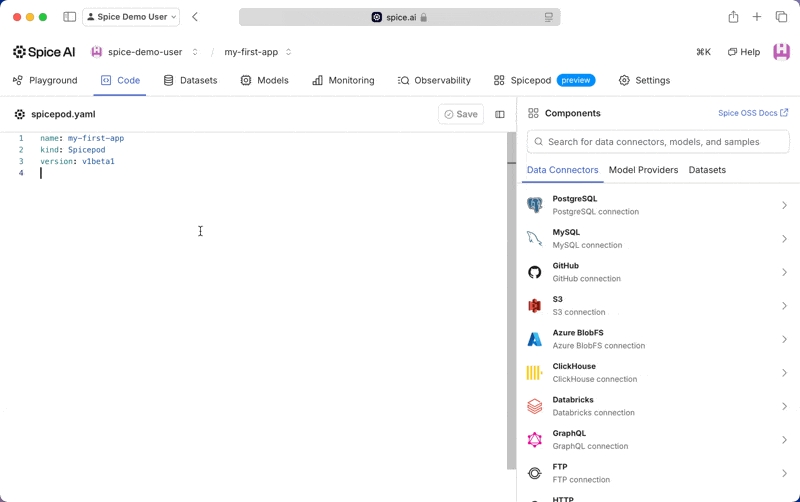Click the Safari share icon
800x502 pixels.
733,17
